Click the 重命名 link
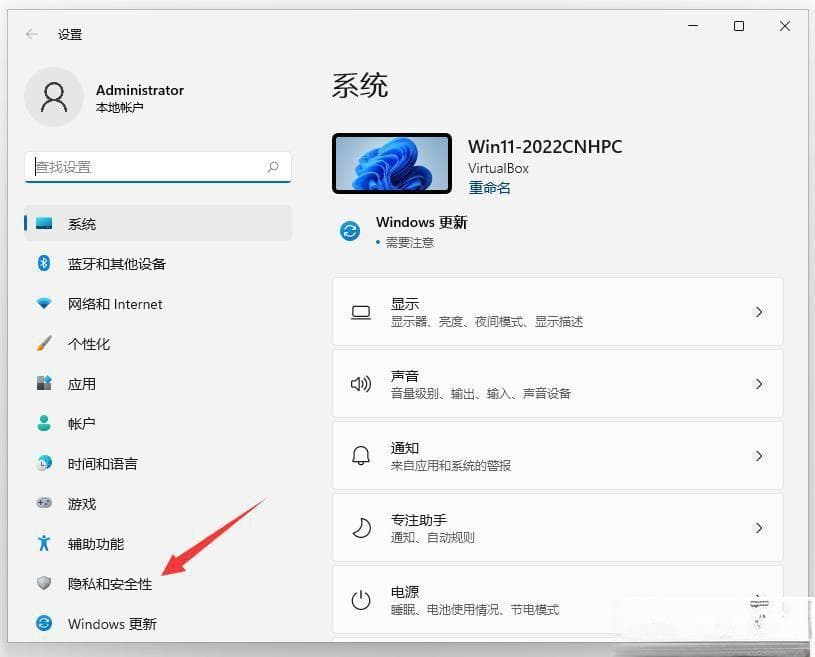The image size is (815, 657). [489, 188]
